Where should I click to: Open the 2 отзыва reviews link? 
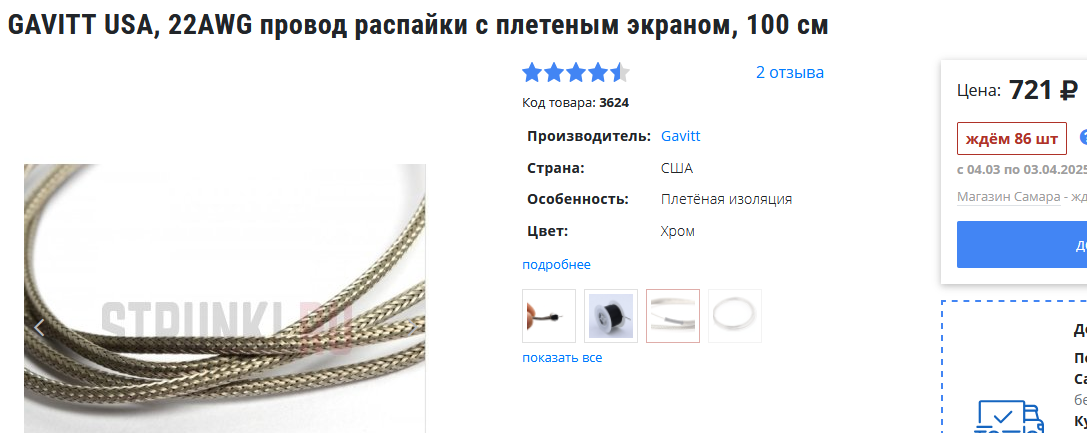click(790, 73)
